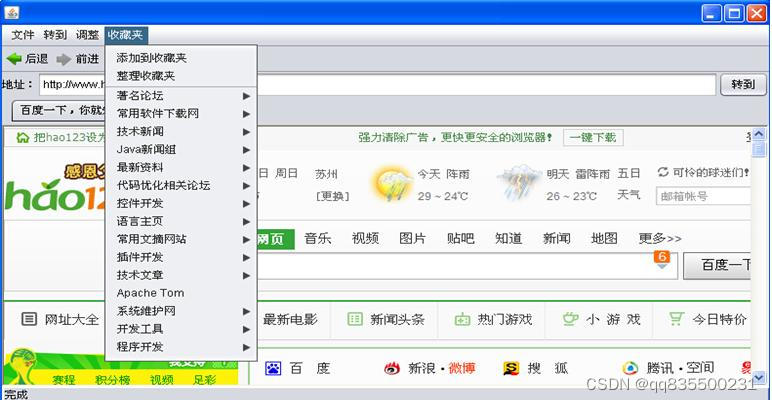The image size is (772, 402).
Task: Expand the Java新闻组 submenu
Action: click(x=181, y=149)
